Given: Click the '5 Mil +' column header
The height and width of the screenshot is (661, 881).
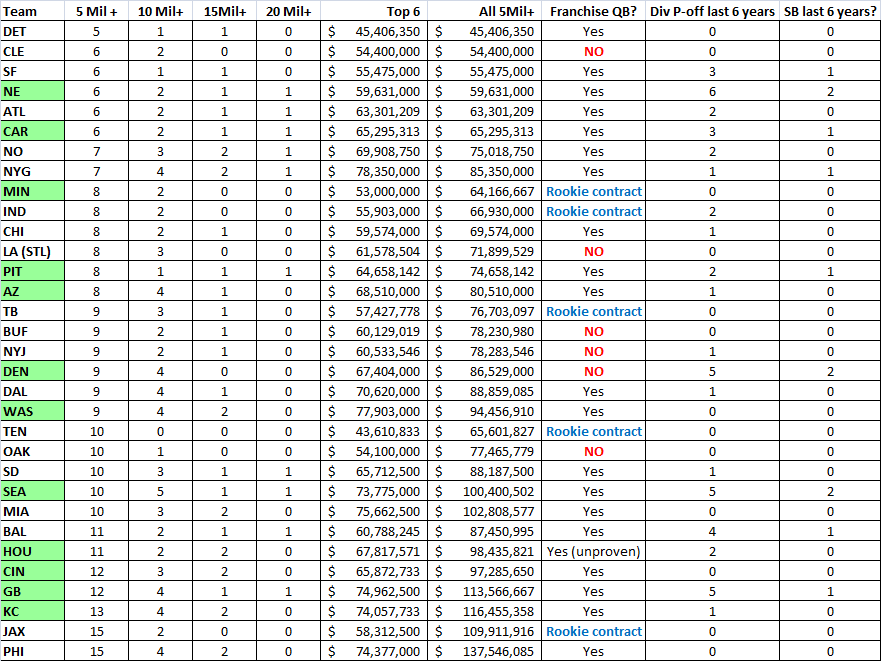Looking at the screenshot, I should click(96, 11).
